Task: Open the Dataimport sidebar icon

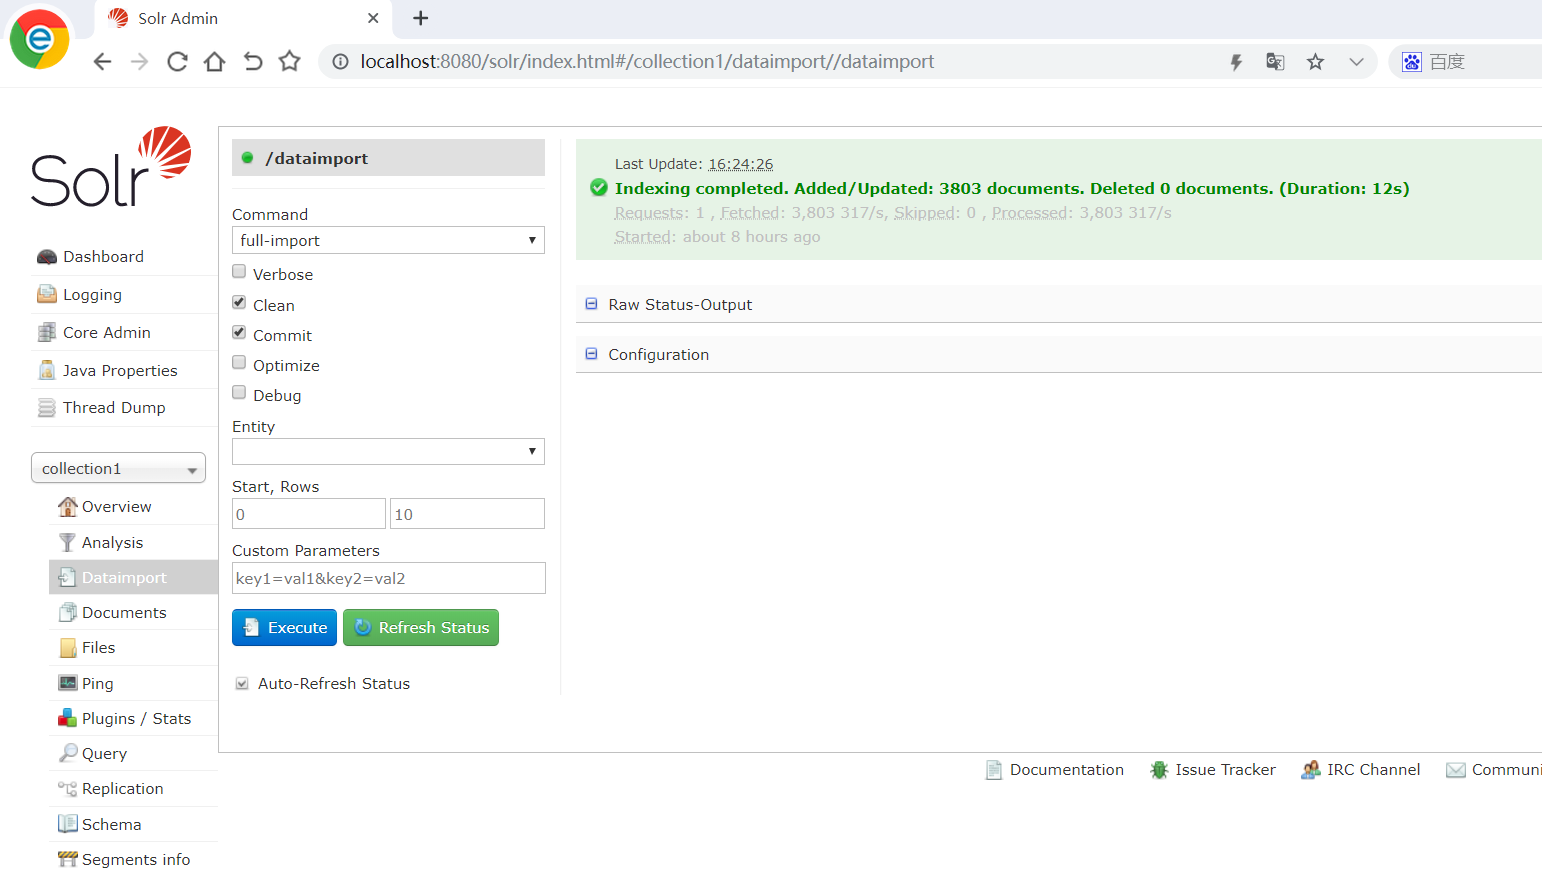Action: point(67,577)
